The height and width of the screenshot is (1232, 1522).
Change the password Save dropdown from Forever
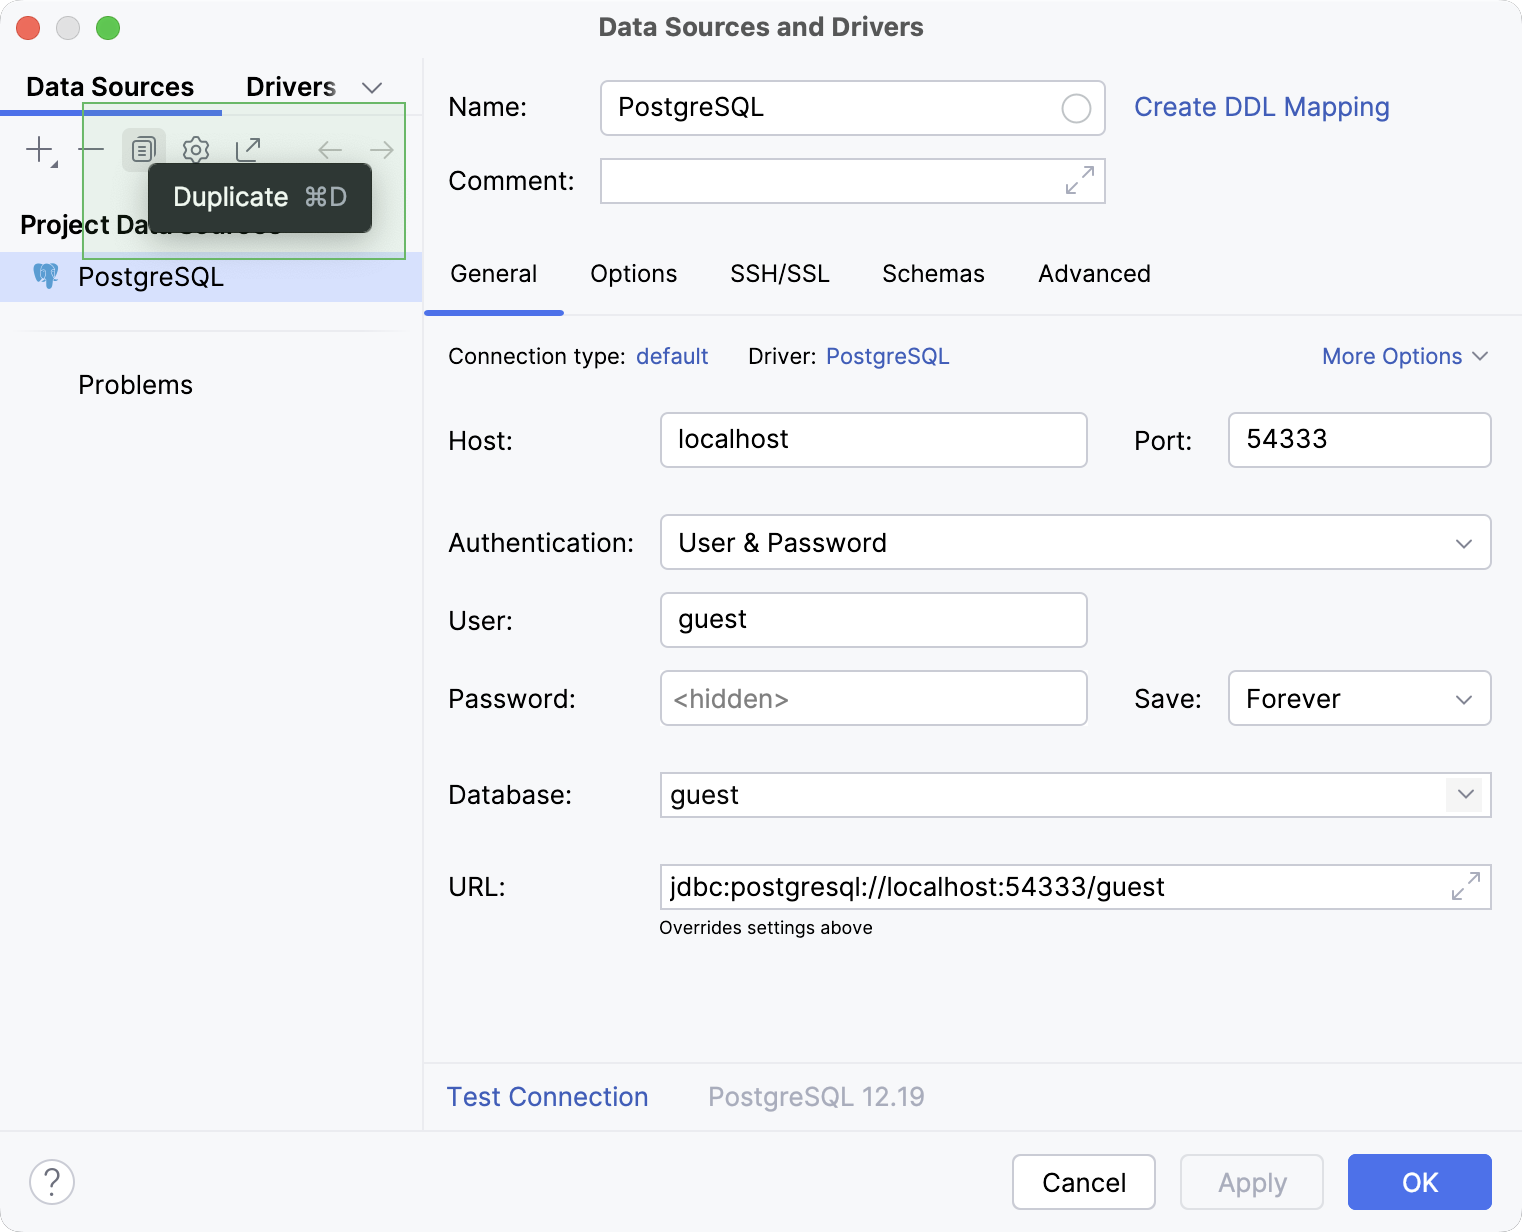pyautogui.click(x=1463, y=698)
